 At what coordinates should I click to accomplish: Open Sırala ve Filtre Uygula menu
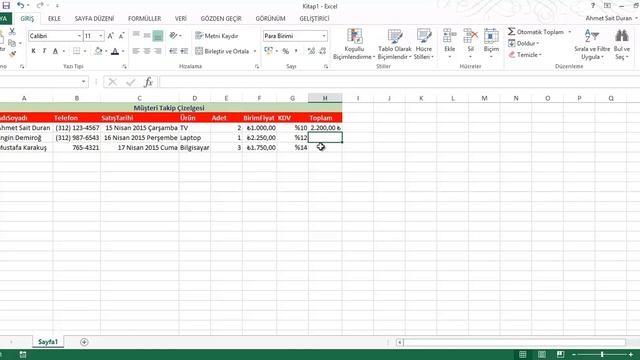click(592, 44)
